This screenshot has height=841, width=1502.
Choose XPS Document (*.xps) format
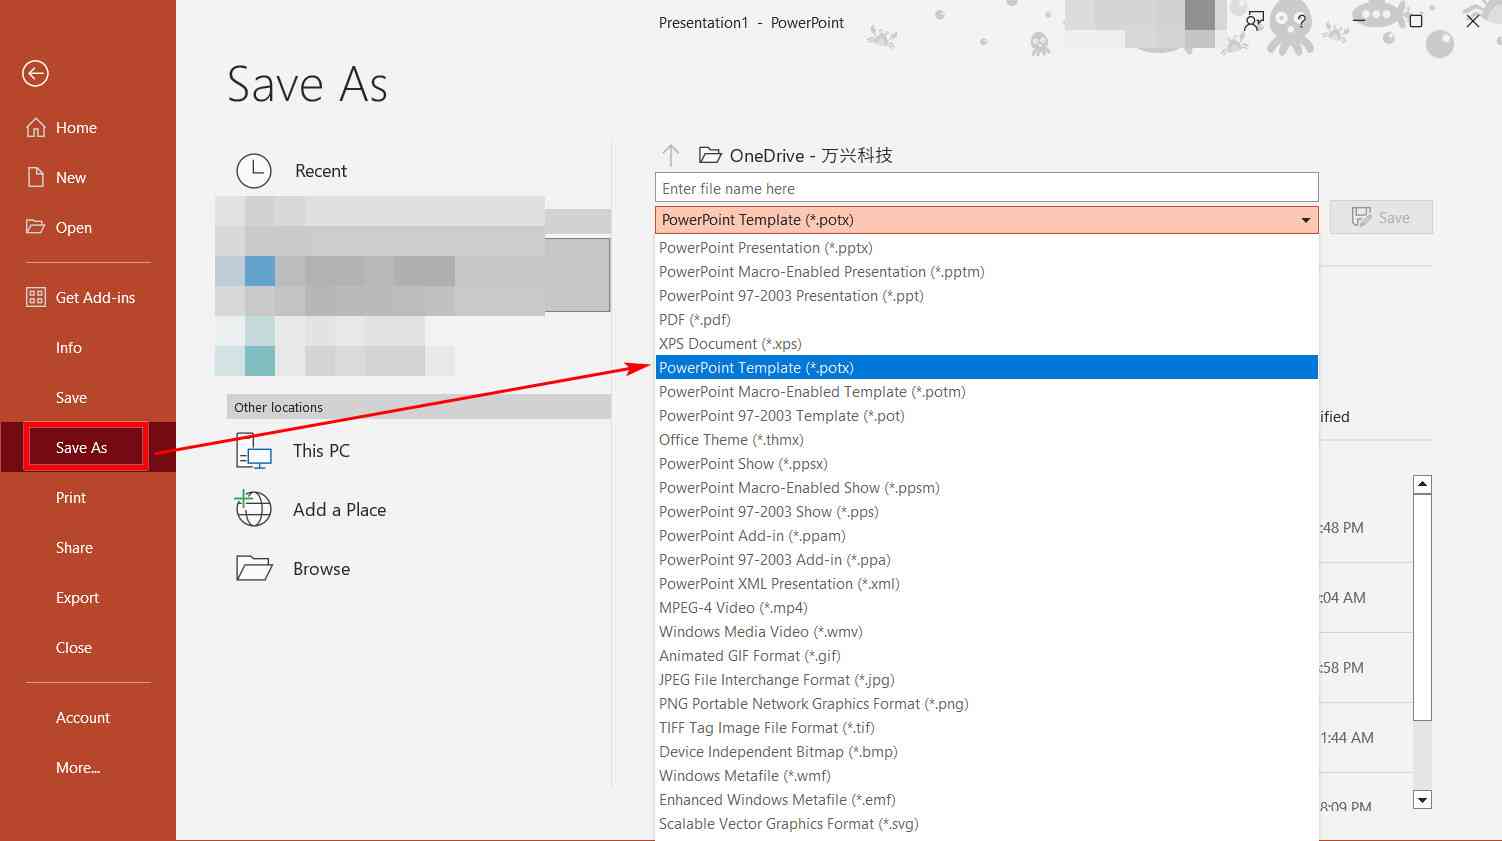[986, 344]
